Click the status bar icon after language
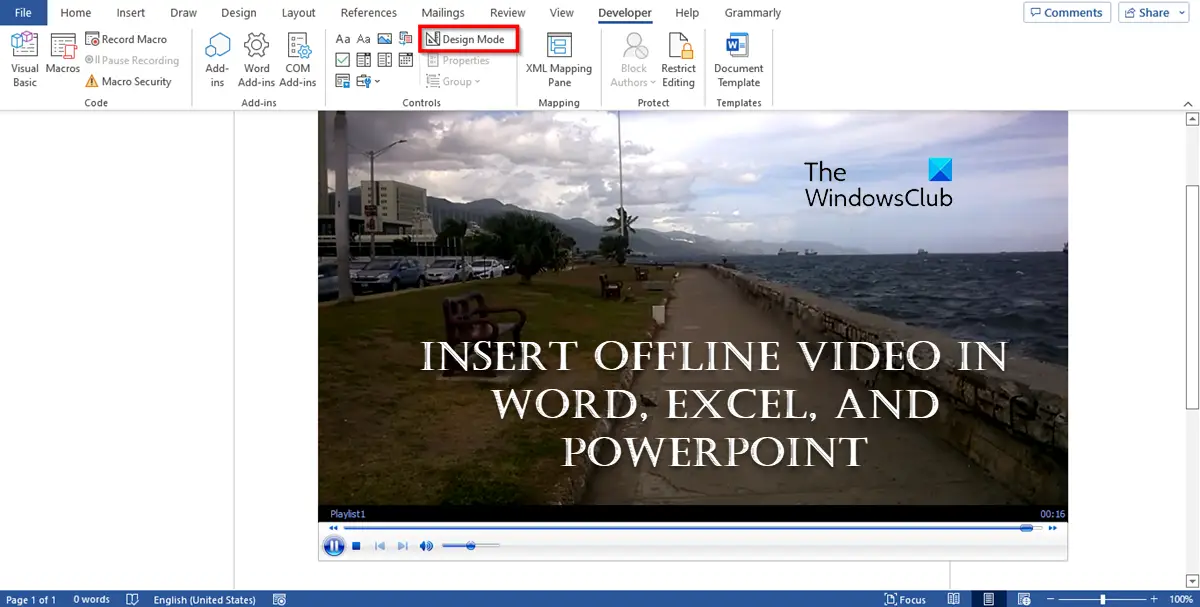 click(x=280, y=599)
